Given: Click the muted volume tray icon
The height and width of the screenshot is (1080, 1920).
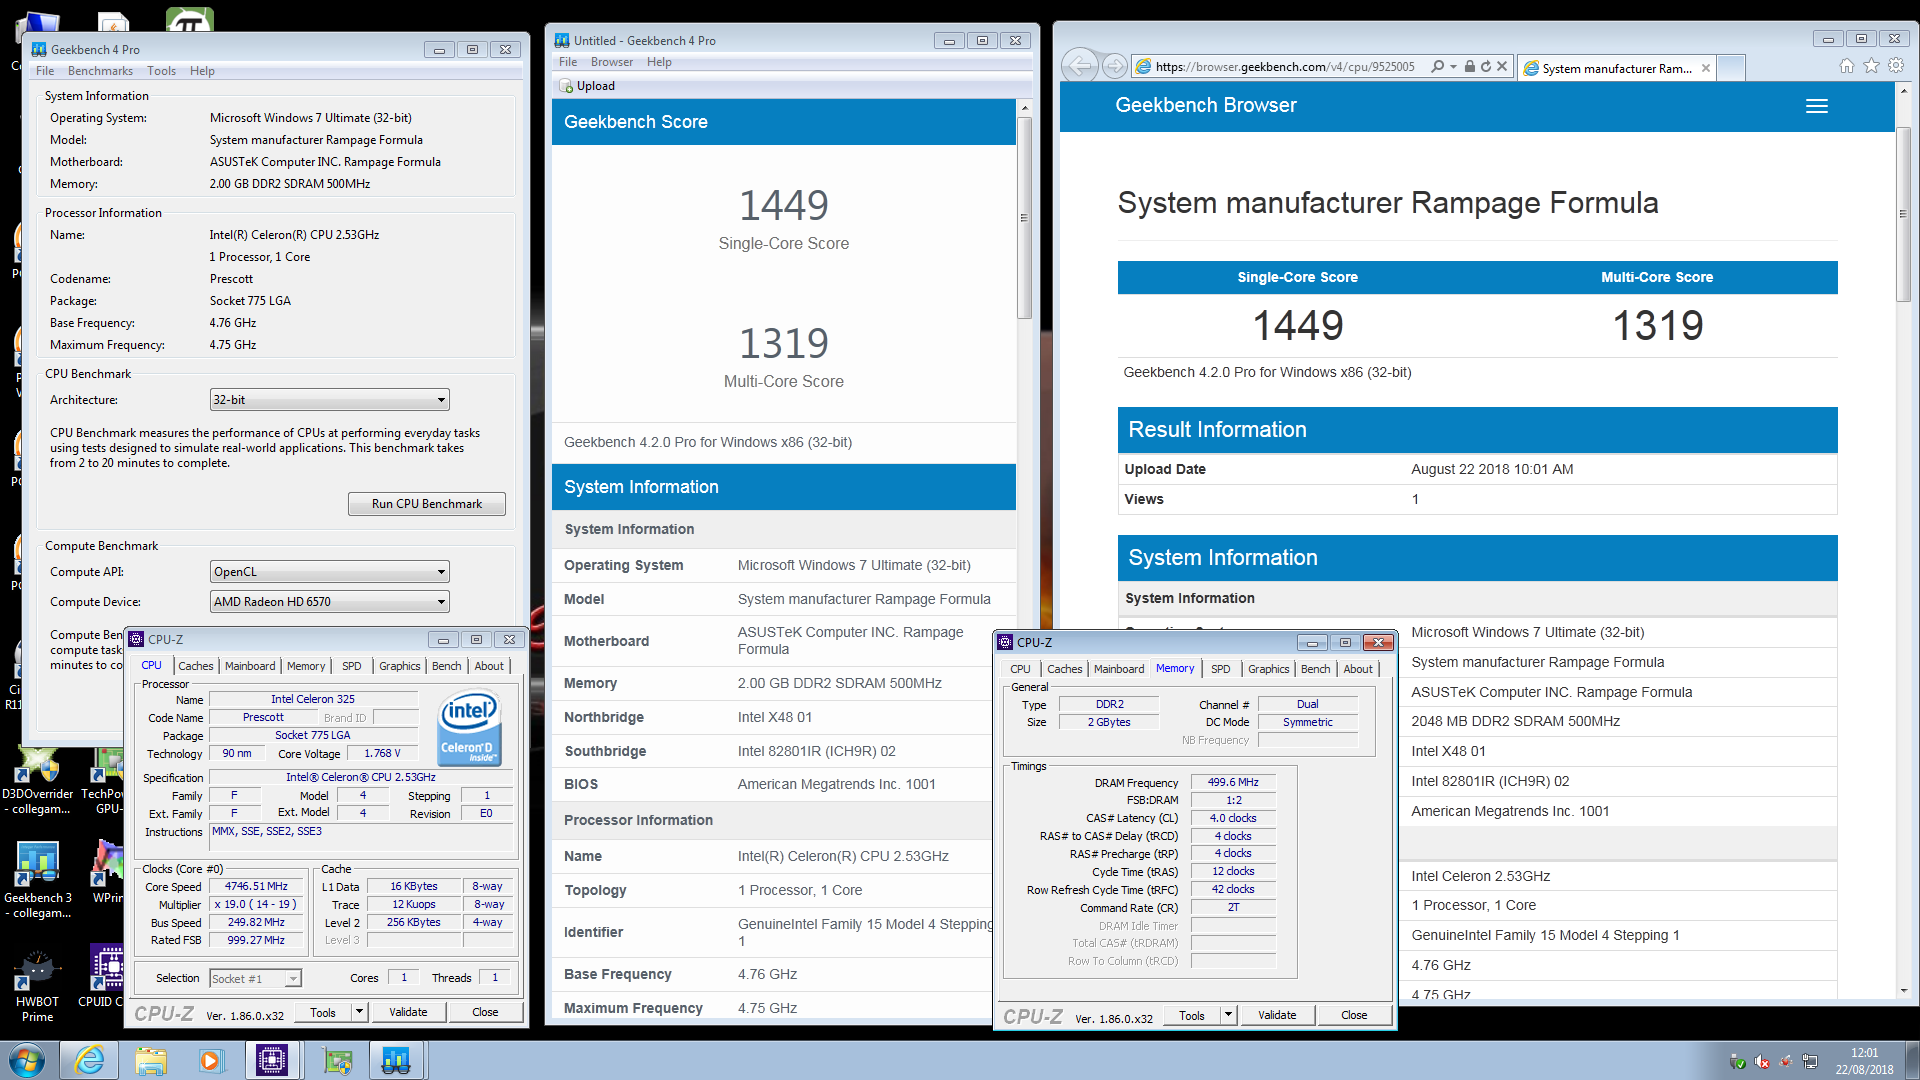Looking at the screenshot, I should [x=1762, y=1062].
